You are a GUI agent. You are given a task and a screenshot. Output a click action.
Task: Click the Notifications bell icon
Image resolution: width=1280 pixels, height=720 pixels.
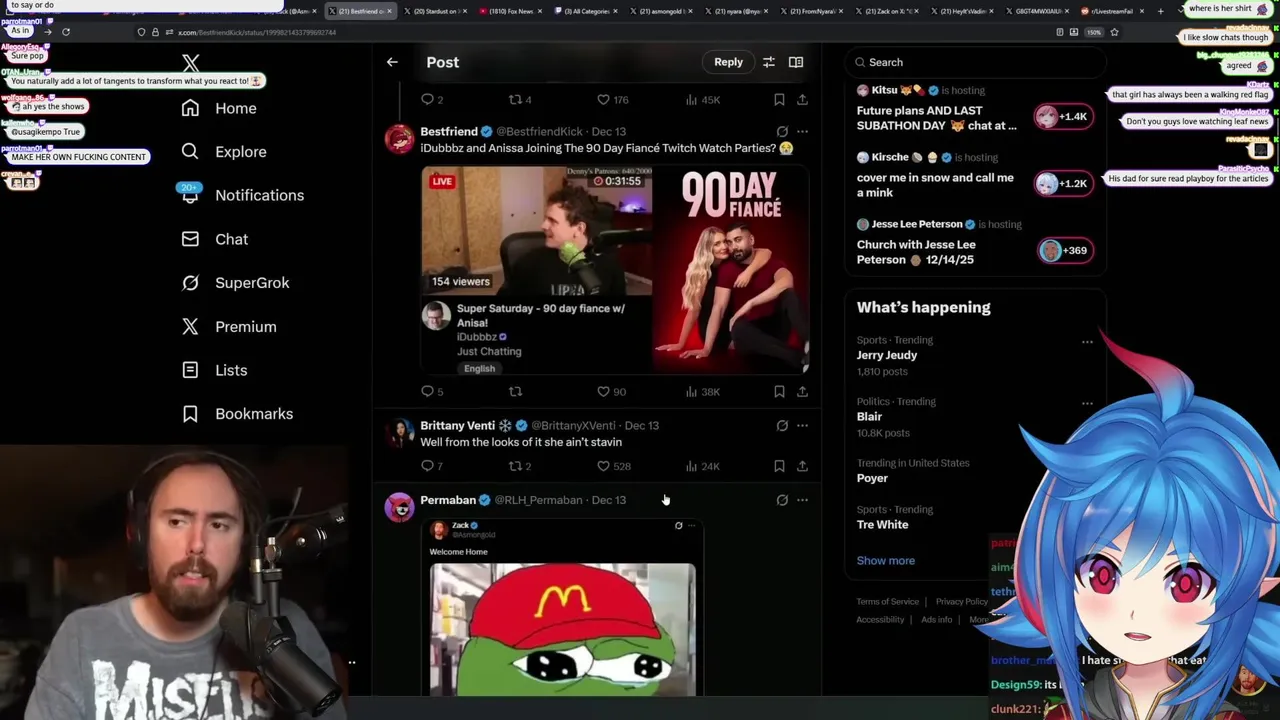tap(190, 195)
